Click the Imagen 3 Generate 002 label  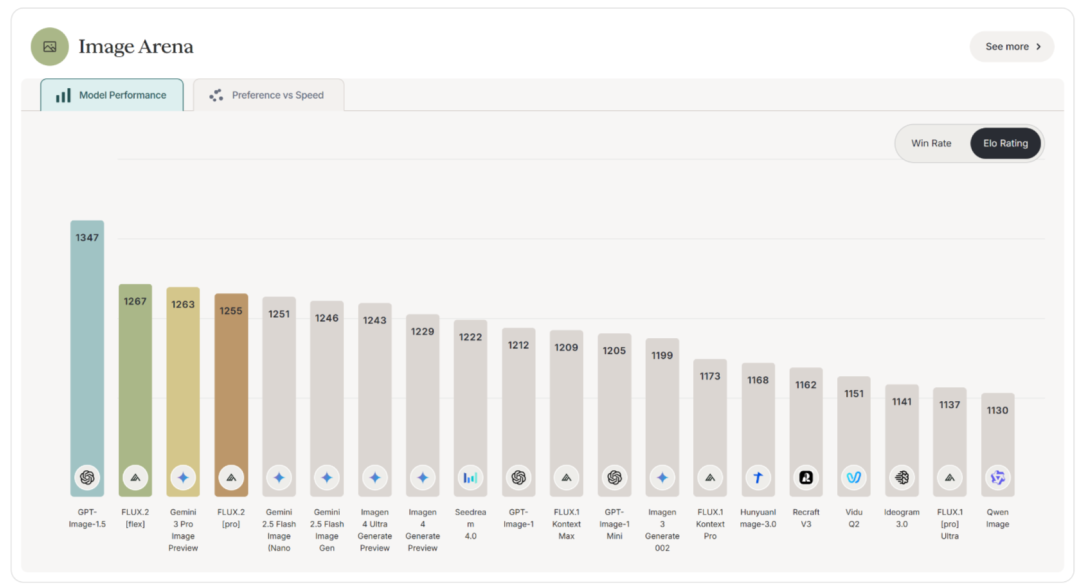tap(662, 530)
